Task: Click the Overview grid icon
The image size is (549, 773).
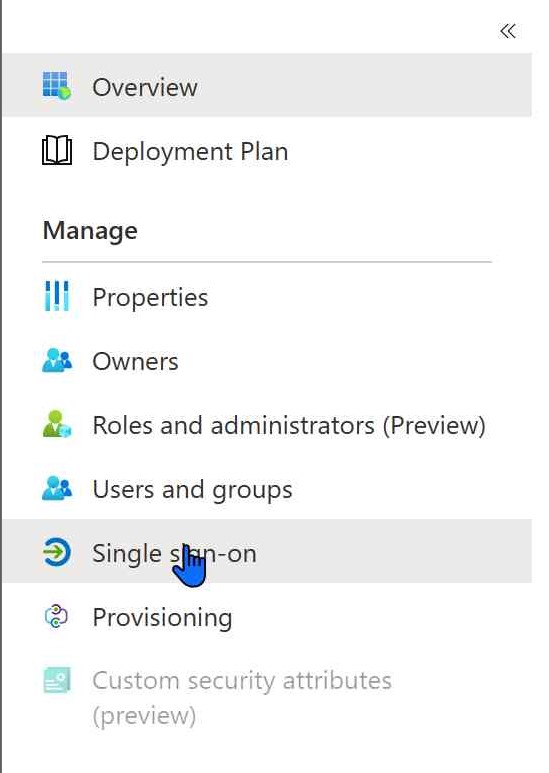Action: [57, 86]
